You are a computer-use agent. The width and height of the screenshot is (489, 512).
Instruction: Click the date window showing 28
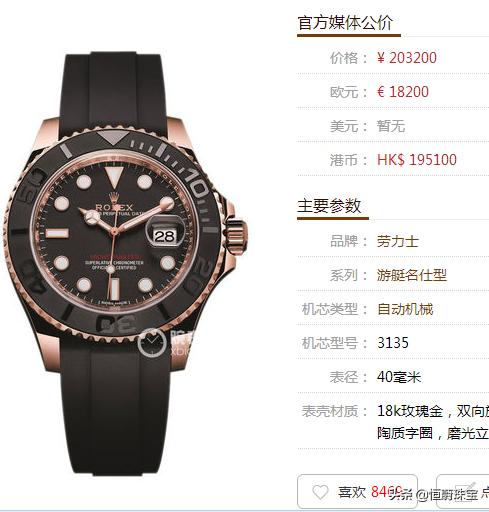(x=165, y=236)
